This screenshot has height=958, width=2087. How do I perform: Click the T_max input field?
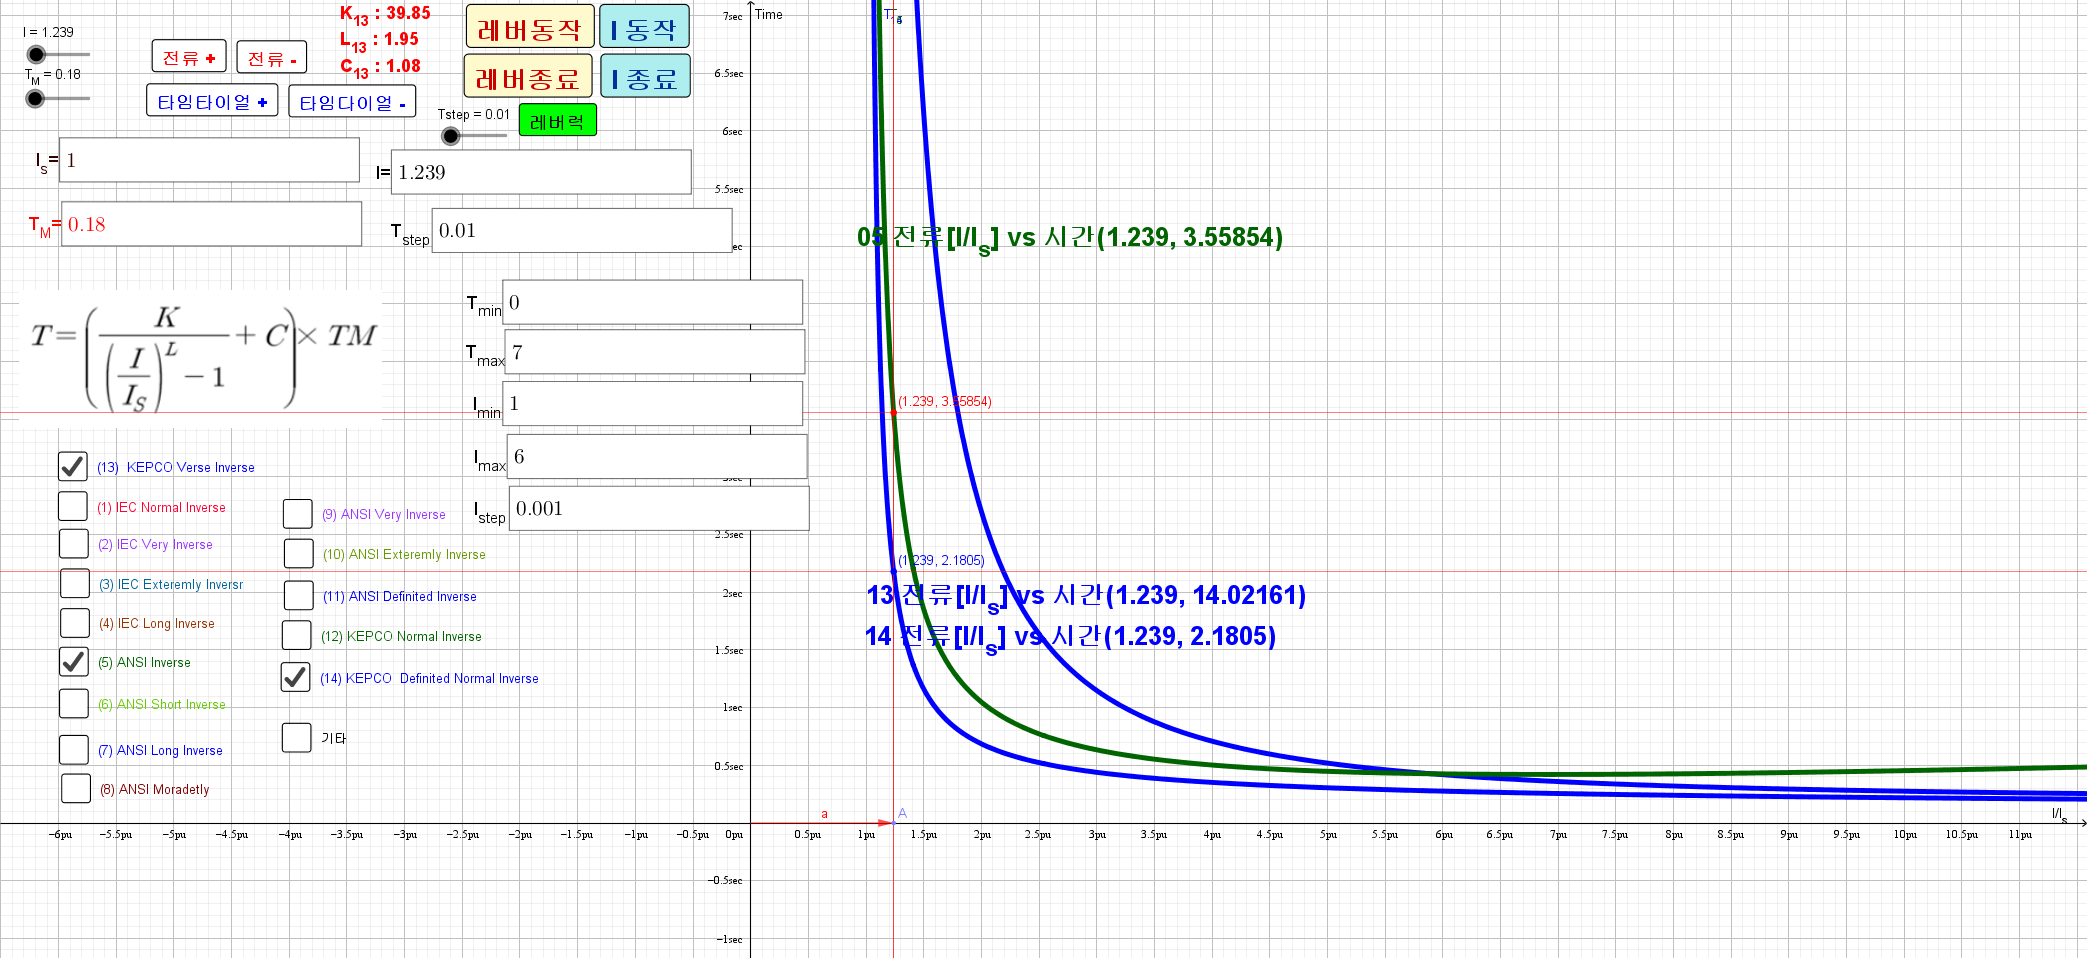point(655,352)
